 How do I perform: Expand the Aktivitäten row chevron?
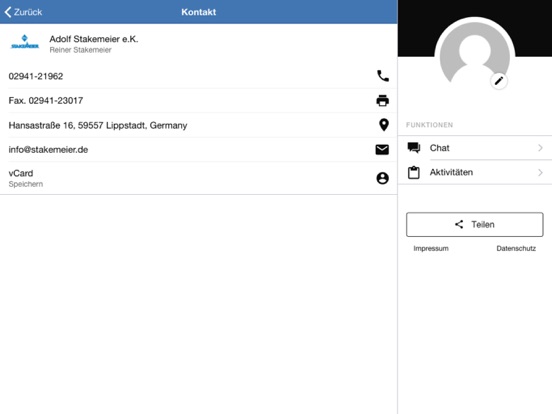tap(540, 172)
